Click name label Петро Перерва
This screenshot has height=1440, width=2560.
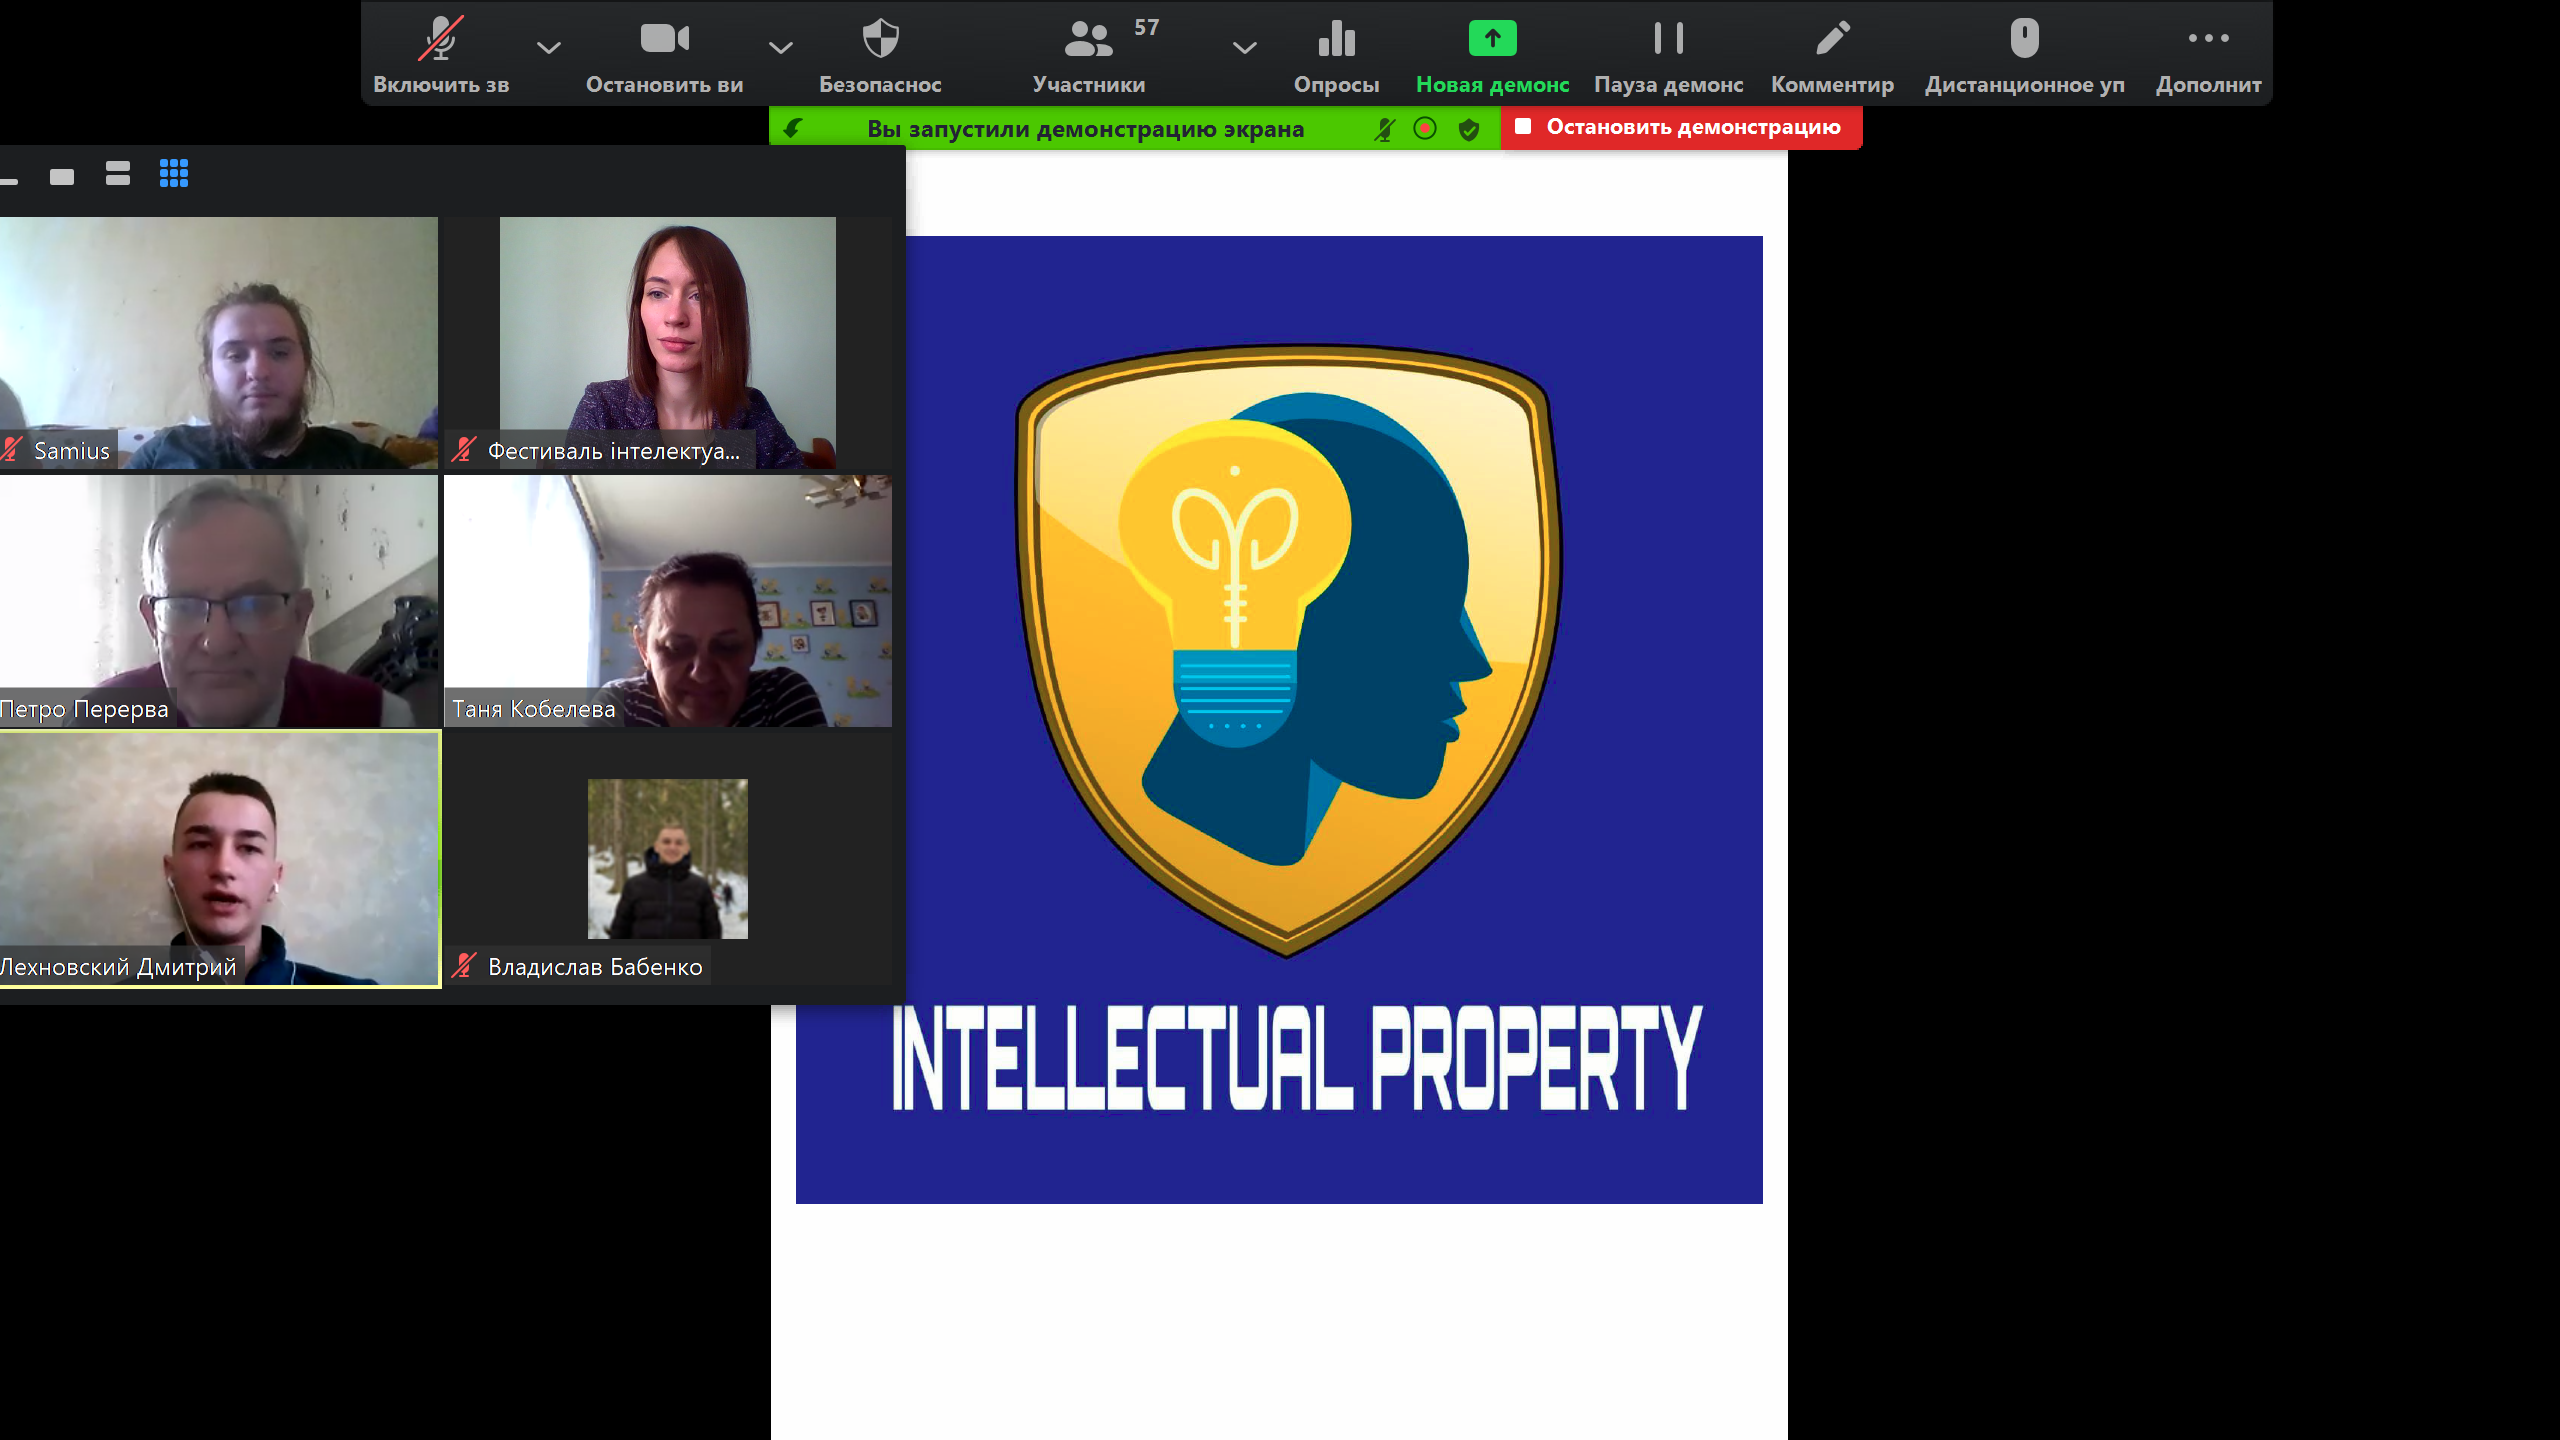(x=84, y=709)
